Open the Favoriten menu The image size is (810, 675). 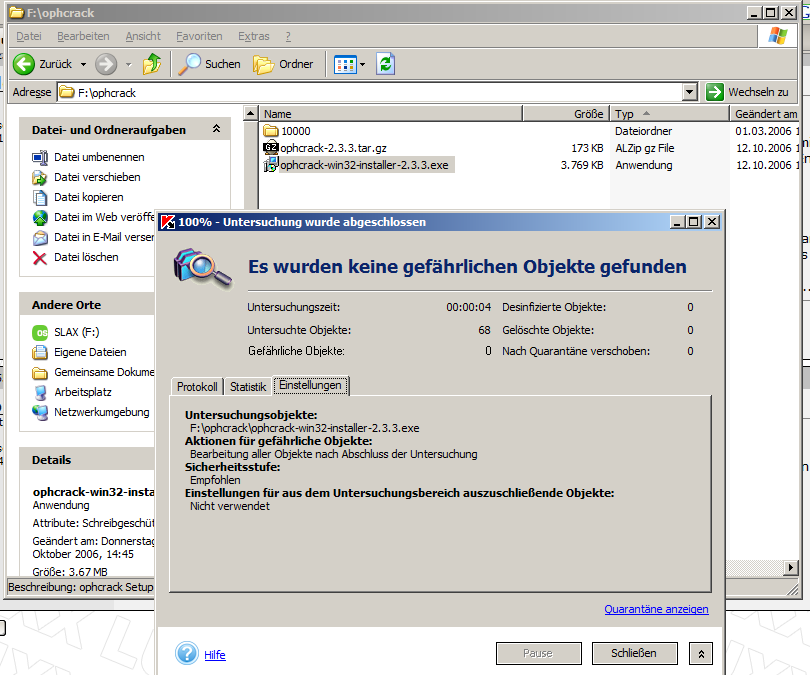[199, 36]
